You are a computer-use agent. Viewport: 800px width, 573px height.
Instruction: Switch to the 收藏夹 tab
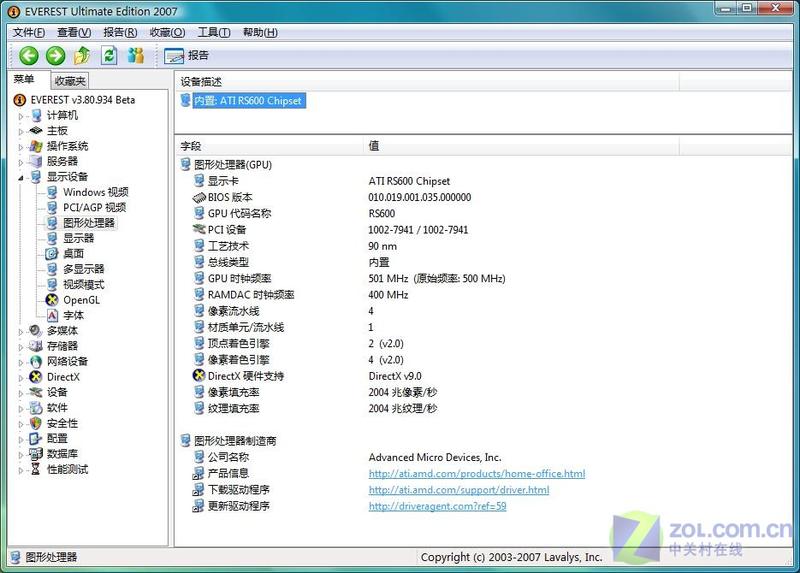pyautogui.click(x=70, y=81)
